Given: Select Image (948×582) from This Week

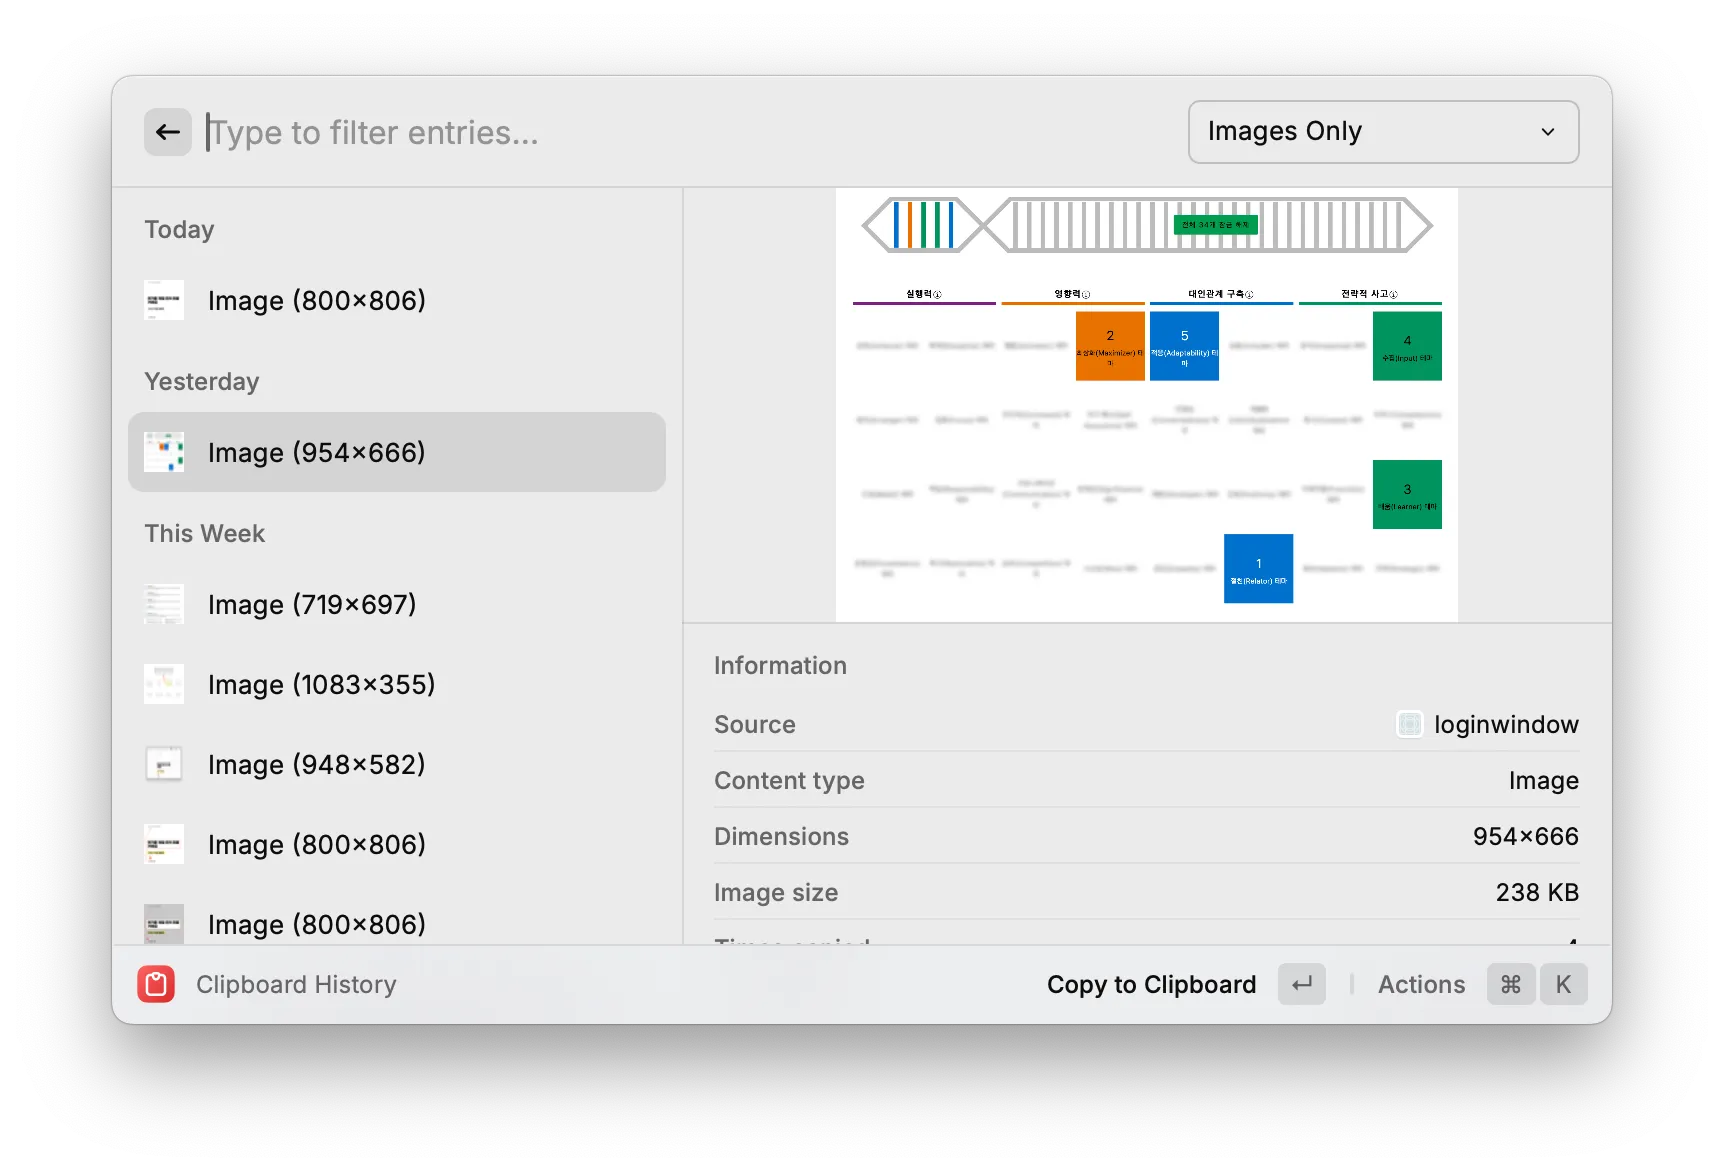Looking at the screenshot, I should point(316,764).
